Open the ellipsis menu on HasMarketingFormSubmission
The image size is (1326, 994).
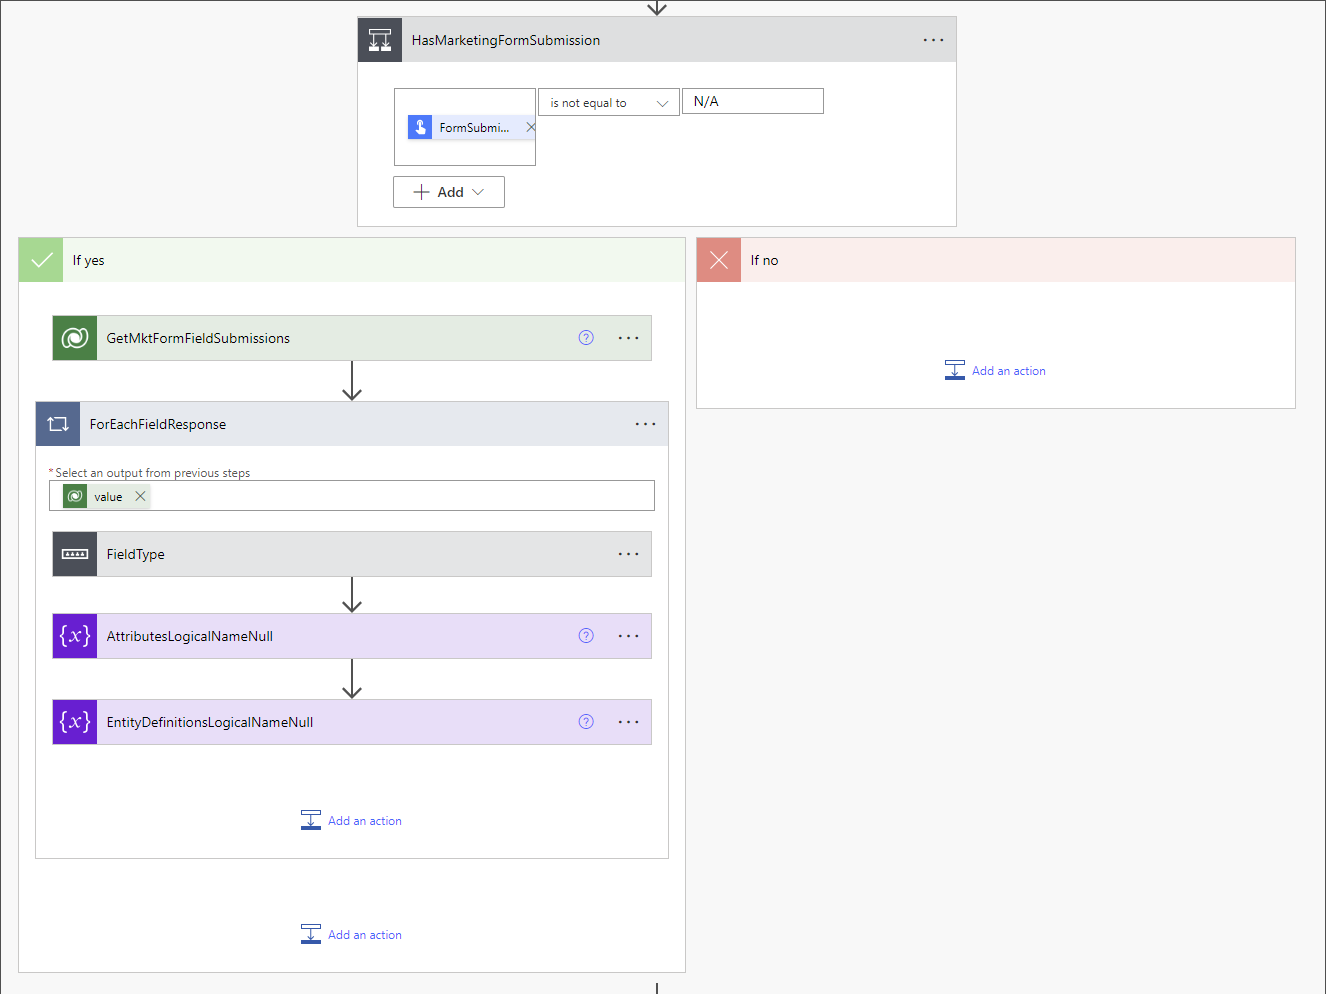934,39
